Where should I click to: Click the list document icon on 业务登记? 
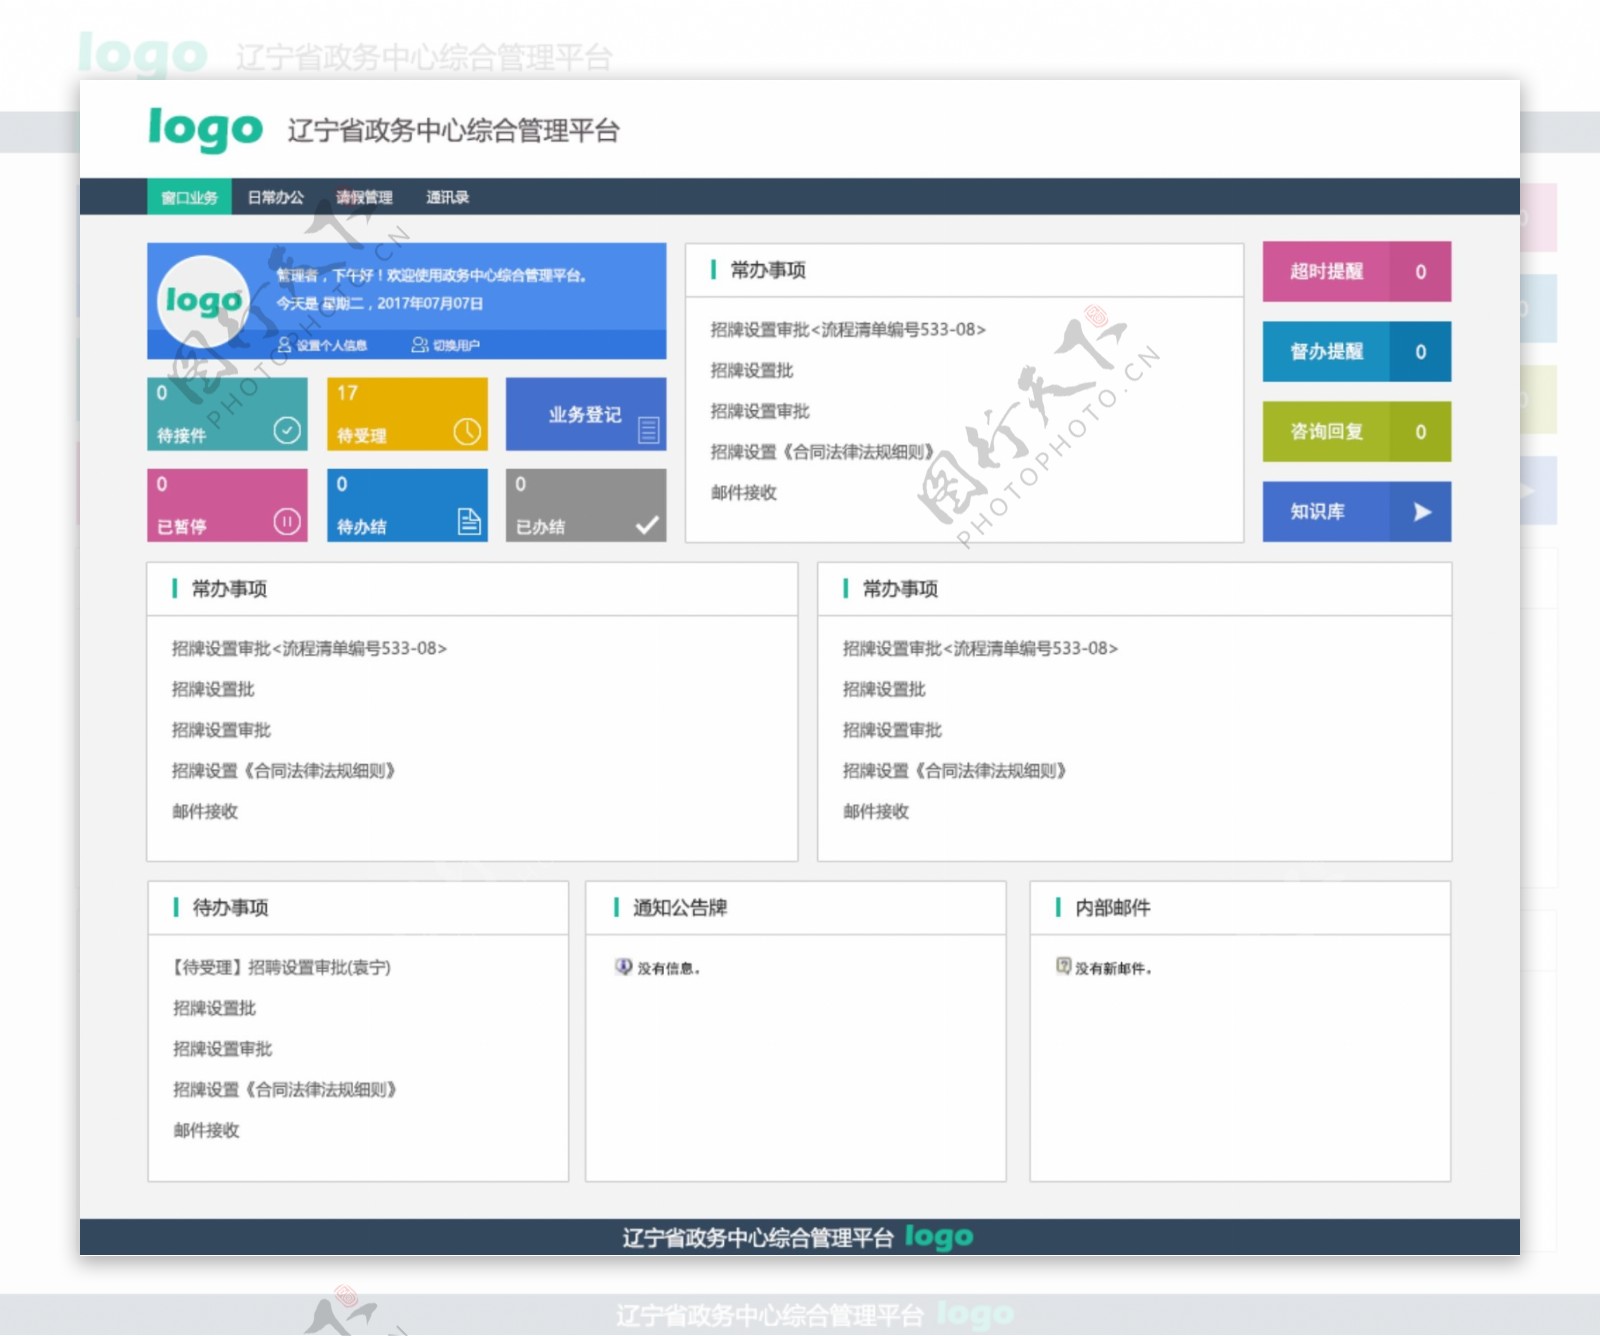649,430
